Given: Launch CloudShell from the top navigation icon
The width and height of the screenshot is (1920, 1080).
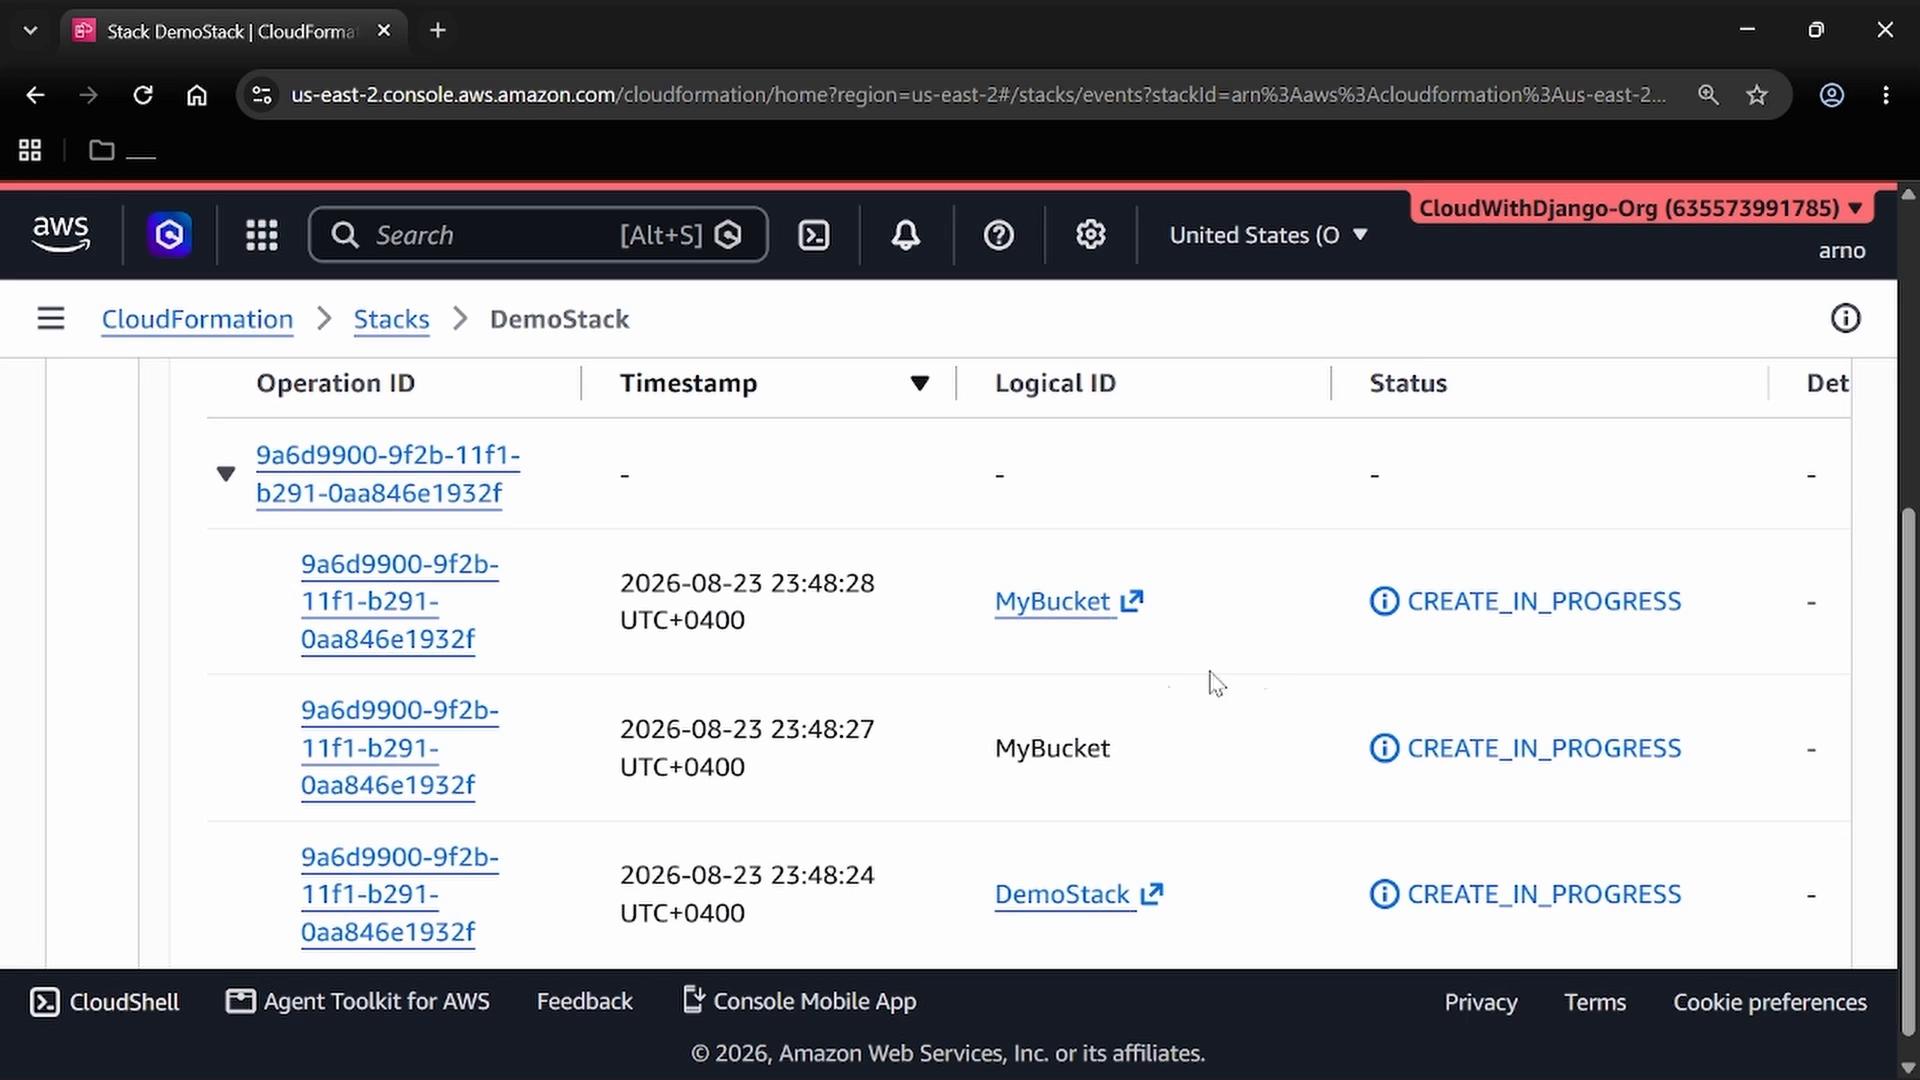Looking at the screenshot, I should point(814,235).
